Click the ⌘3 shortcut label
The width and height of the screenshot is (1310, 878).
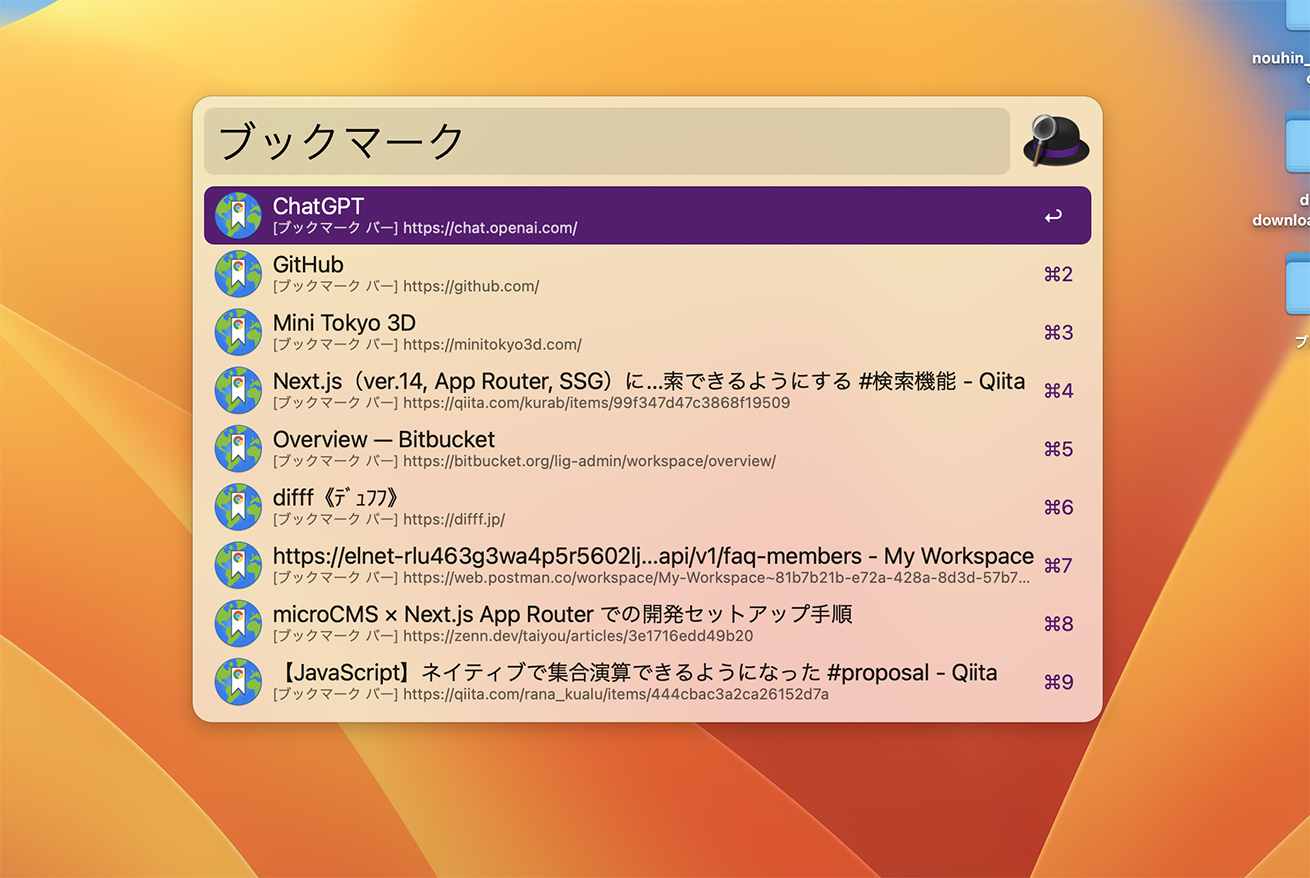coord(1058,332)
